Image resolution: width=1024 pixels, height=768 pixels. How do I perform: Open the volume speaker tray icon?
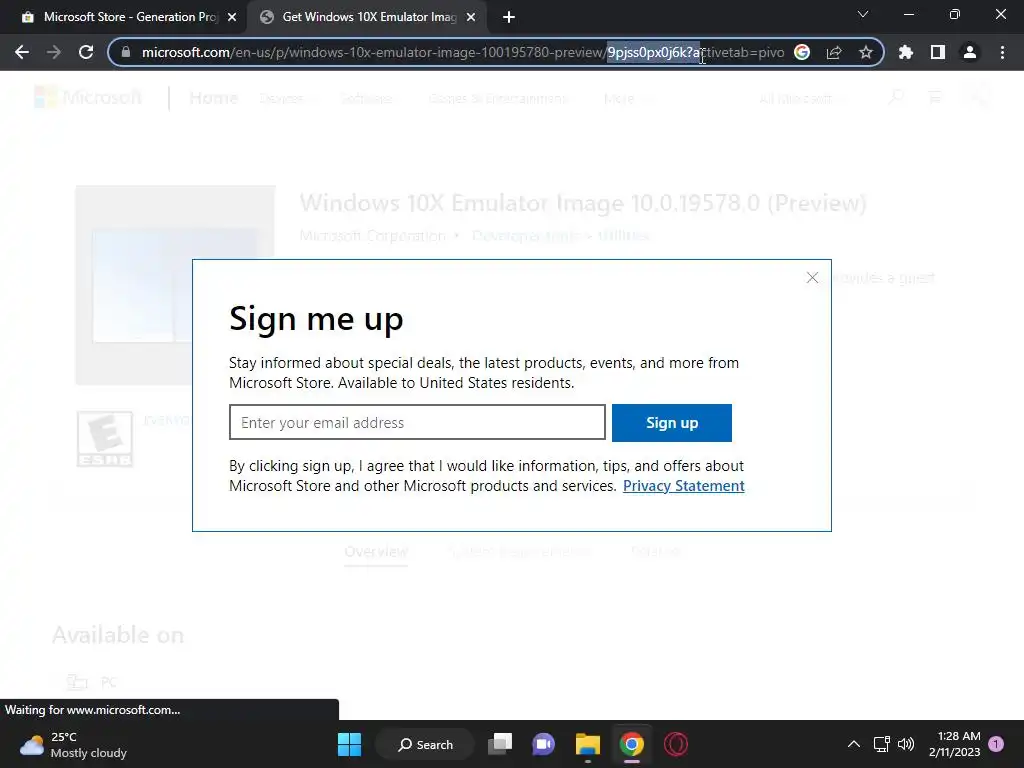906,744
